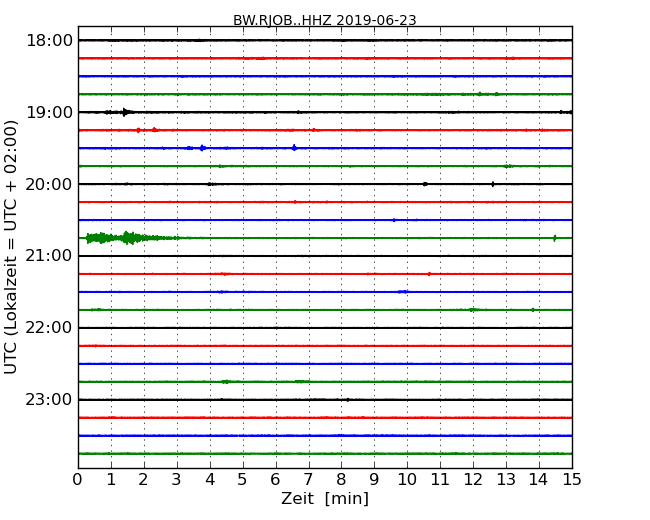Click the x-axis tick label 5

(243, 479)
